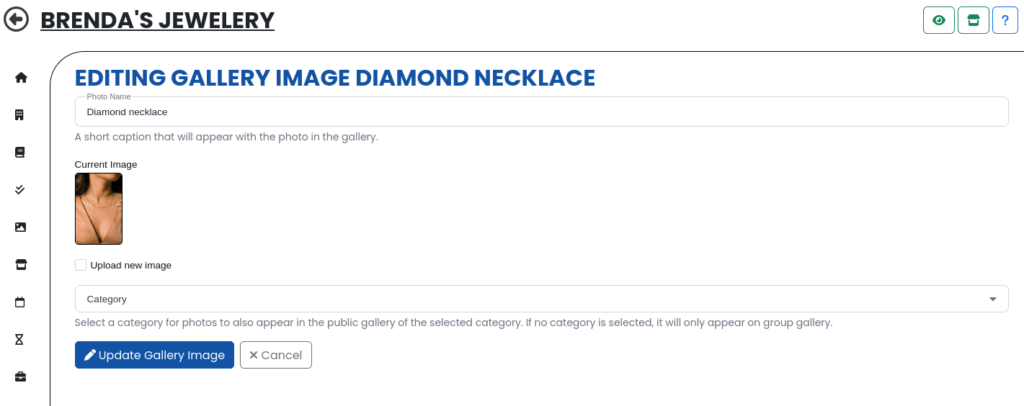Image resolution: width=1024 pixels, height=406 pixels.
Task: Click the Update Gallery Image button
Action: click(154, 355)
